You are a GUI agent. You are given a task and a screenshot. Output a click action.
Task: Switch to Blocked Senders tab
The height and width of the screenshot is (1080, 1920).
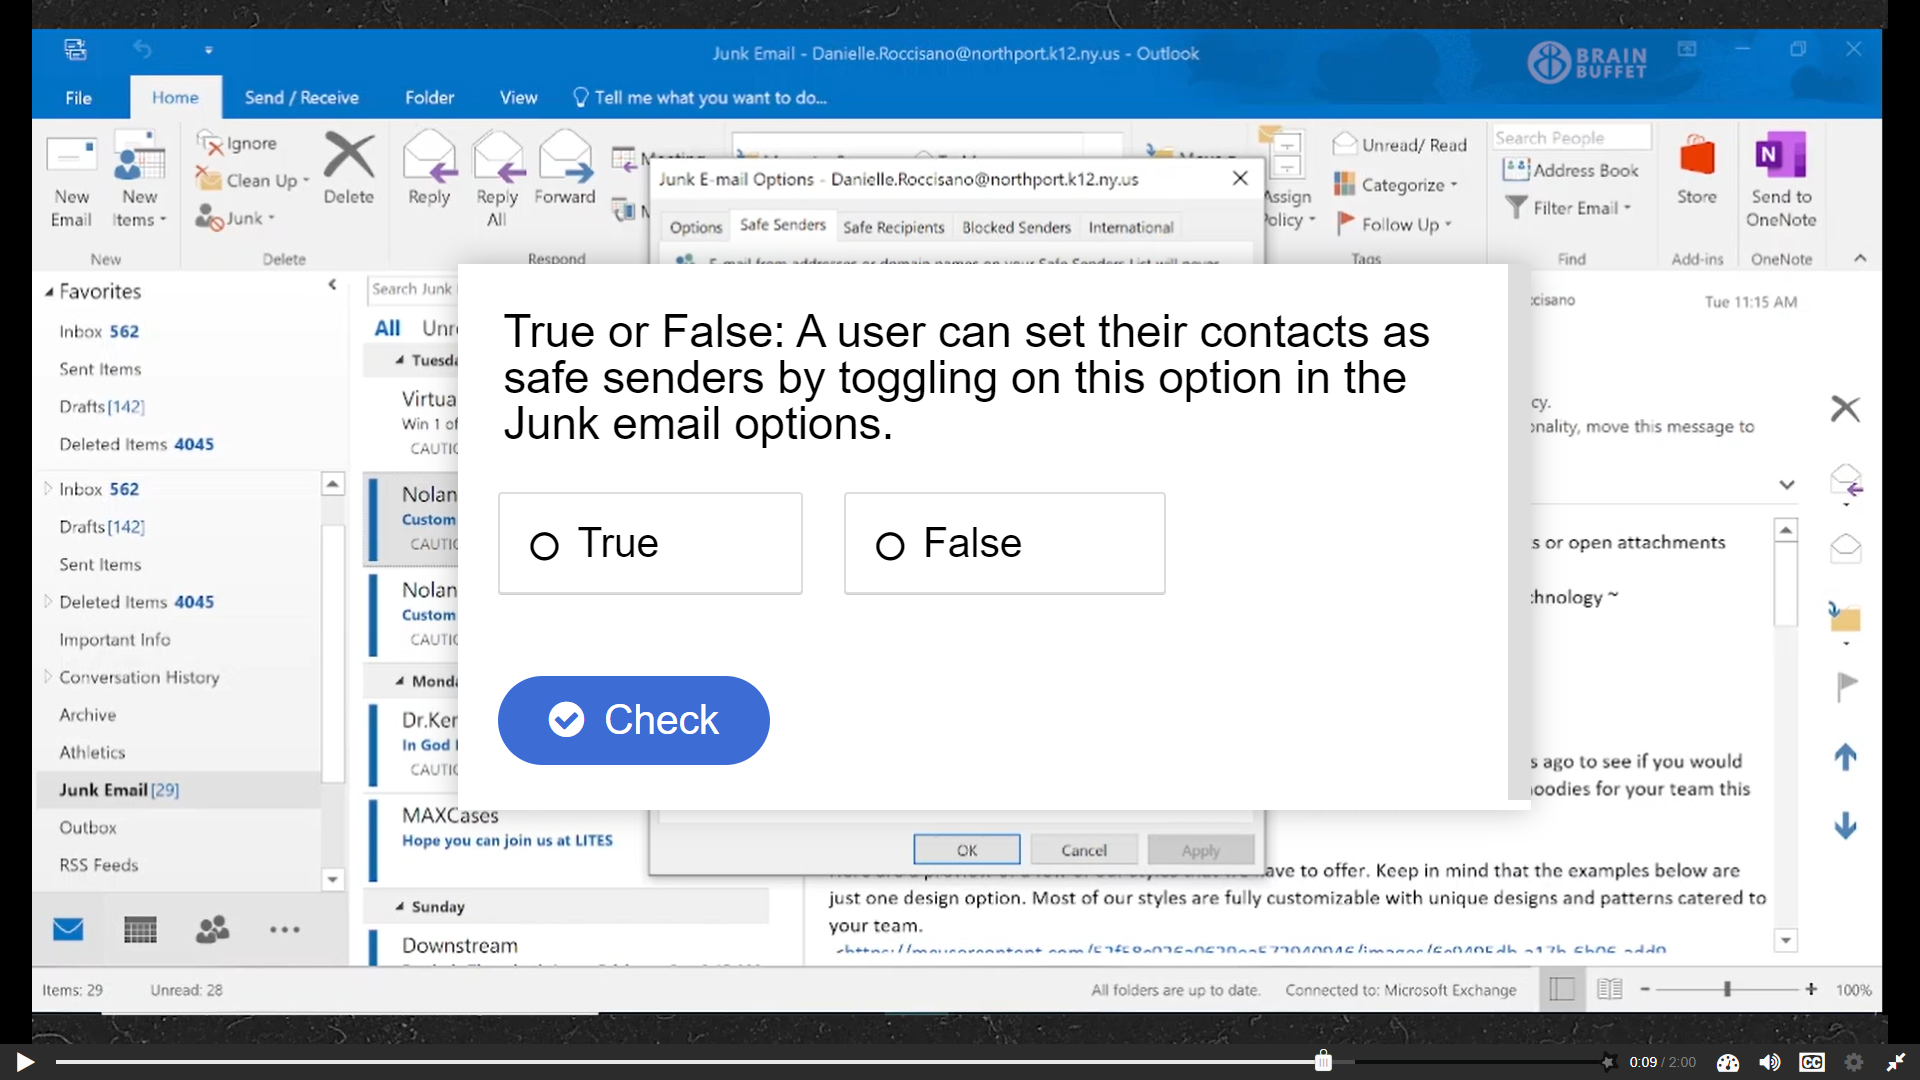[x=1016, y=228]
